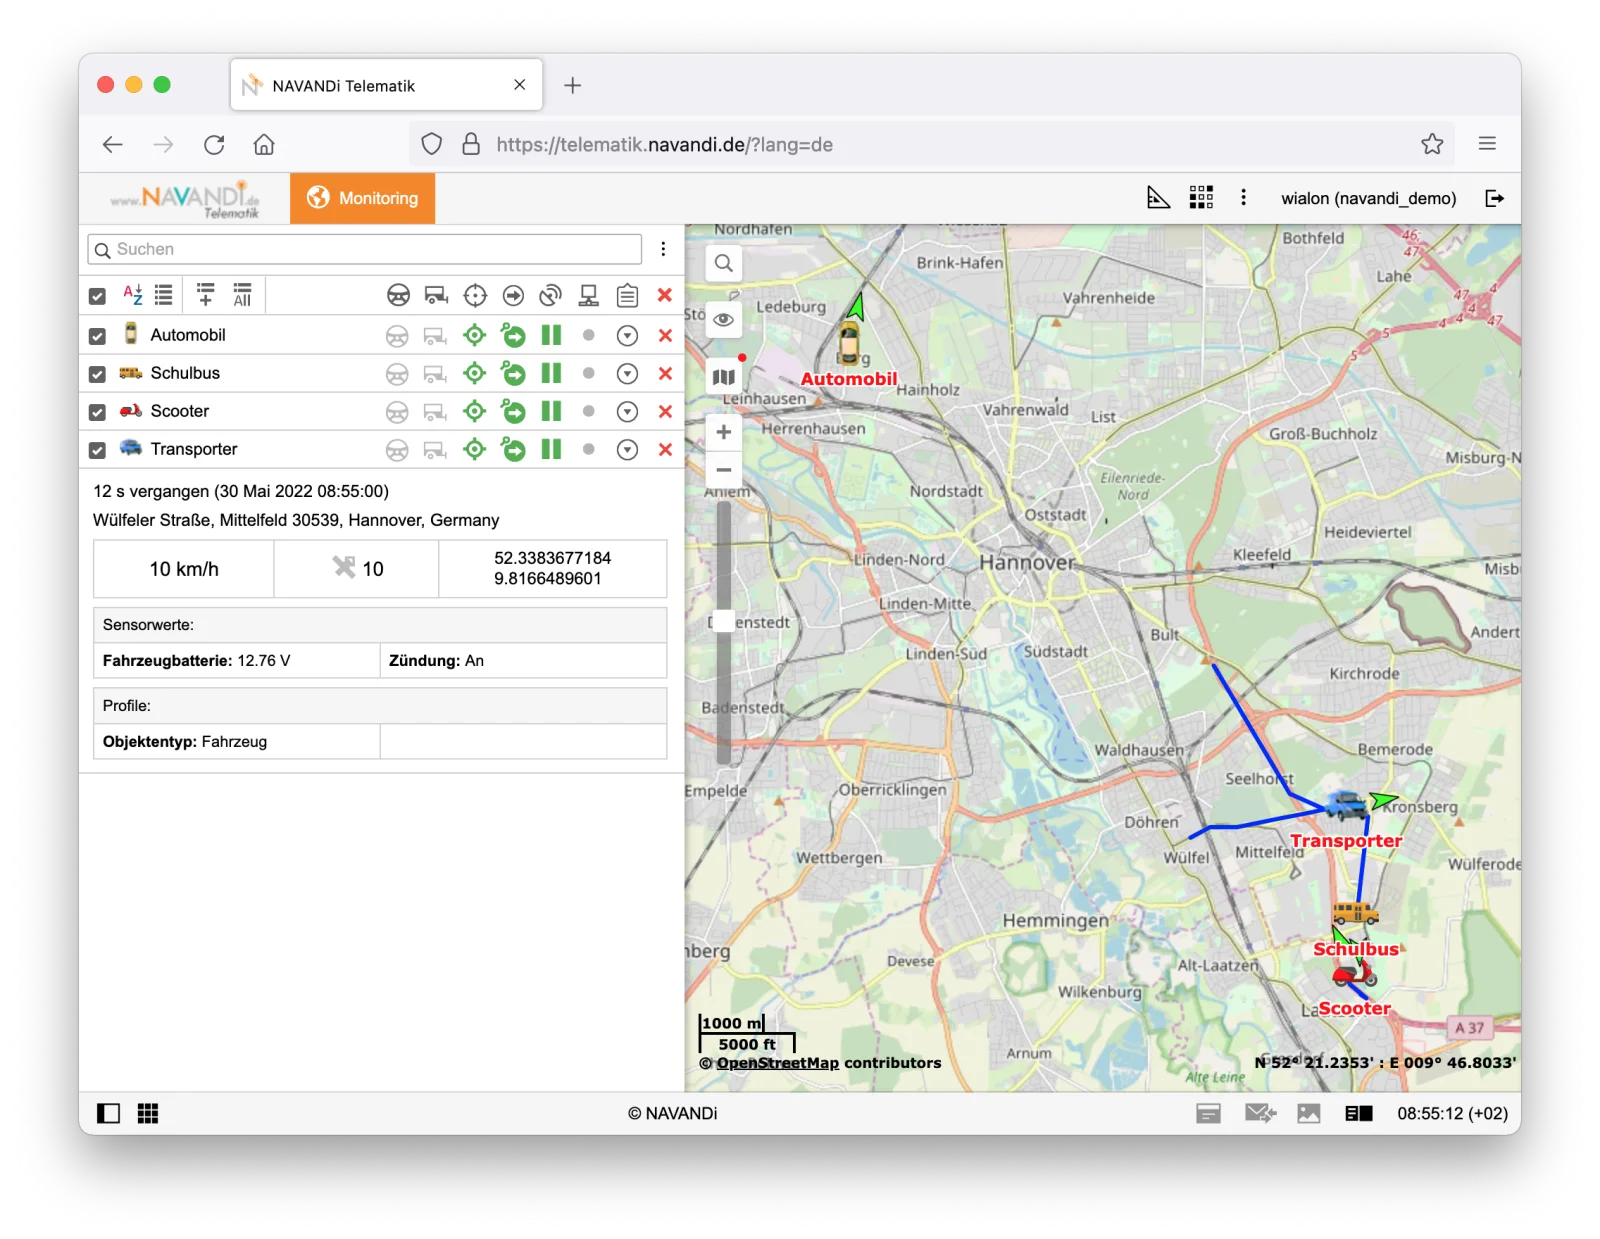Open the browser hamburger menu

coord(1487,144)
